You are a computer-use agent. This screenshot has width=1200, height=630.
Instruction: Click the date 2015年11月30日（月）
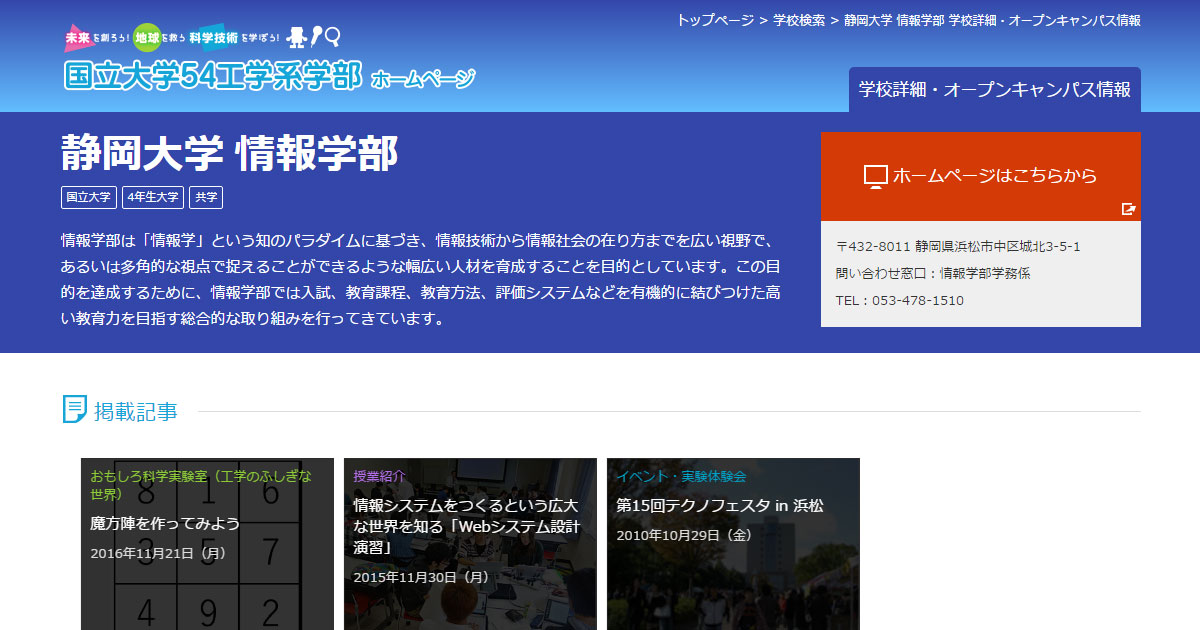tap(422, 577)
